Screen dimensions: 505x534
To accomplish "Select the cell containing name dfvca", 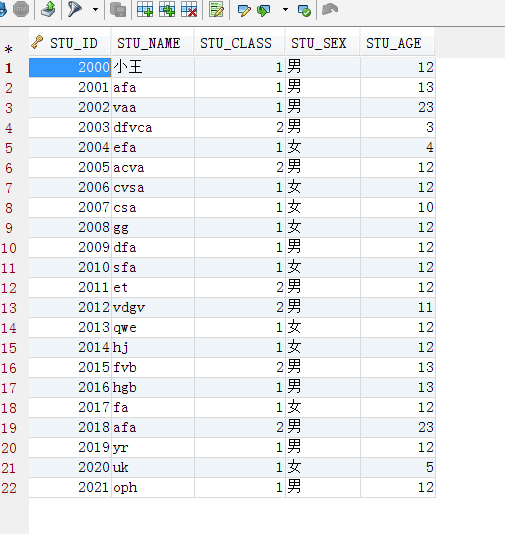I will [x=153, y=128].
